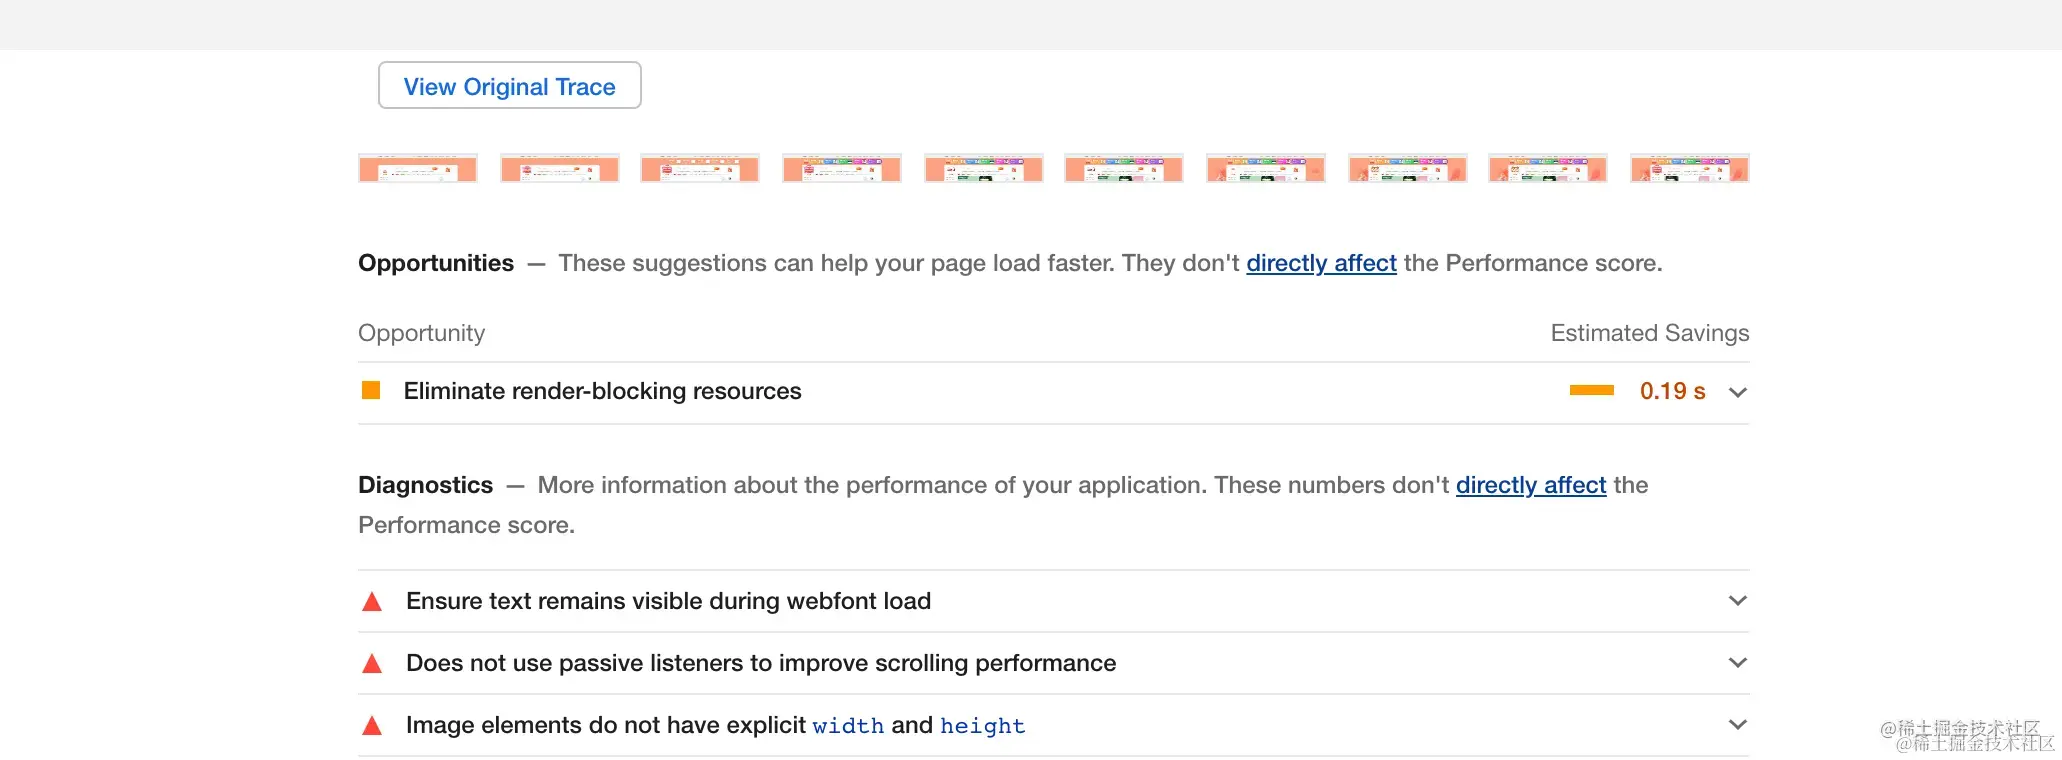The image size is (2062, 760).
Task: Click the red triangle for image elements audit
Action: pos(372,725)
